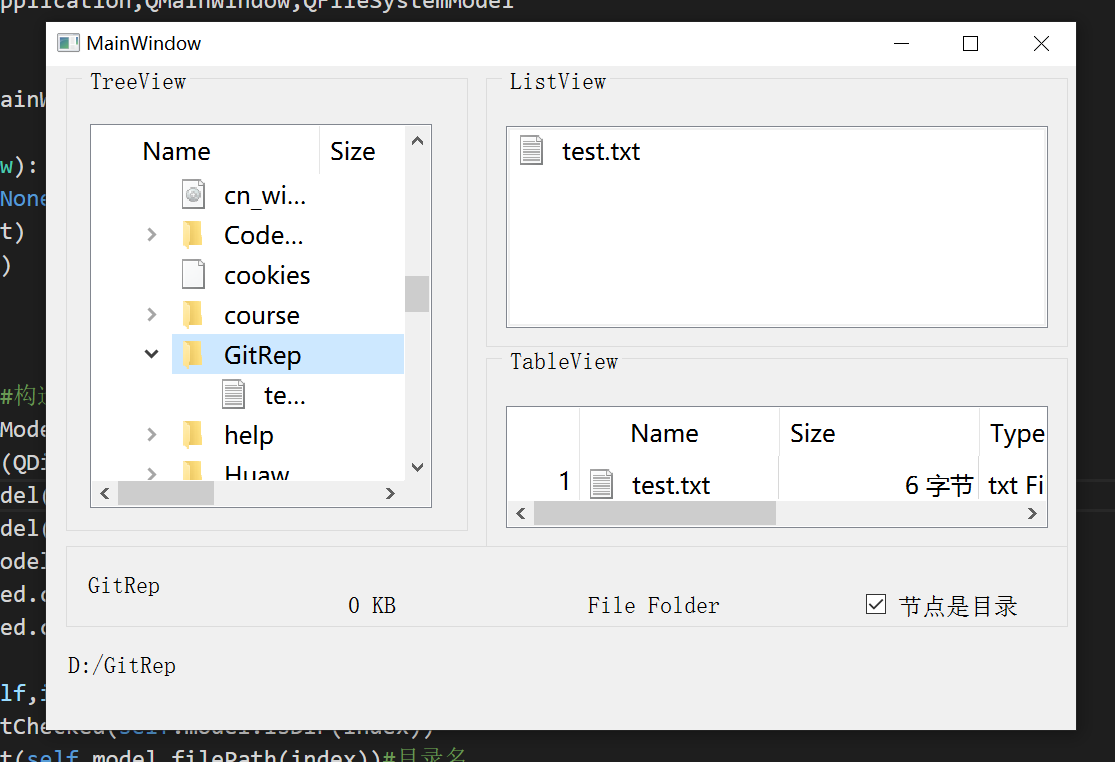
Task: Expand the Huaw... folder node
Action: pos(151,473)
